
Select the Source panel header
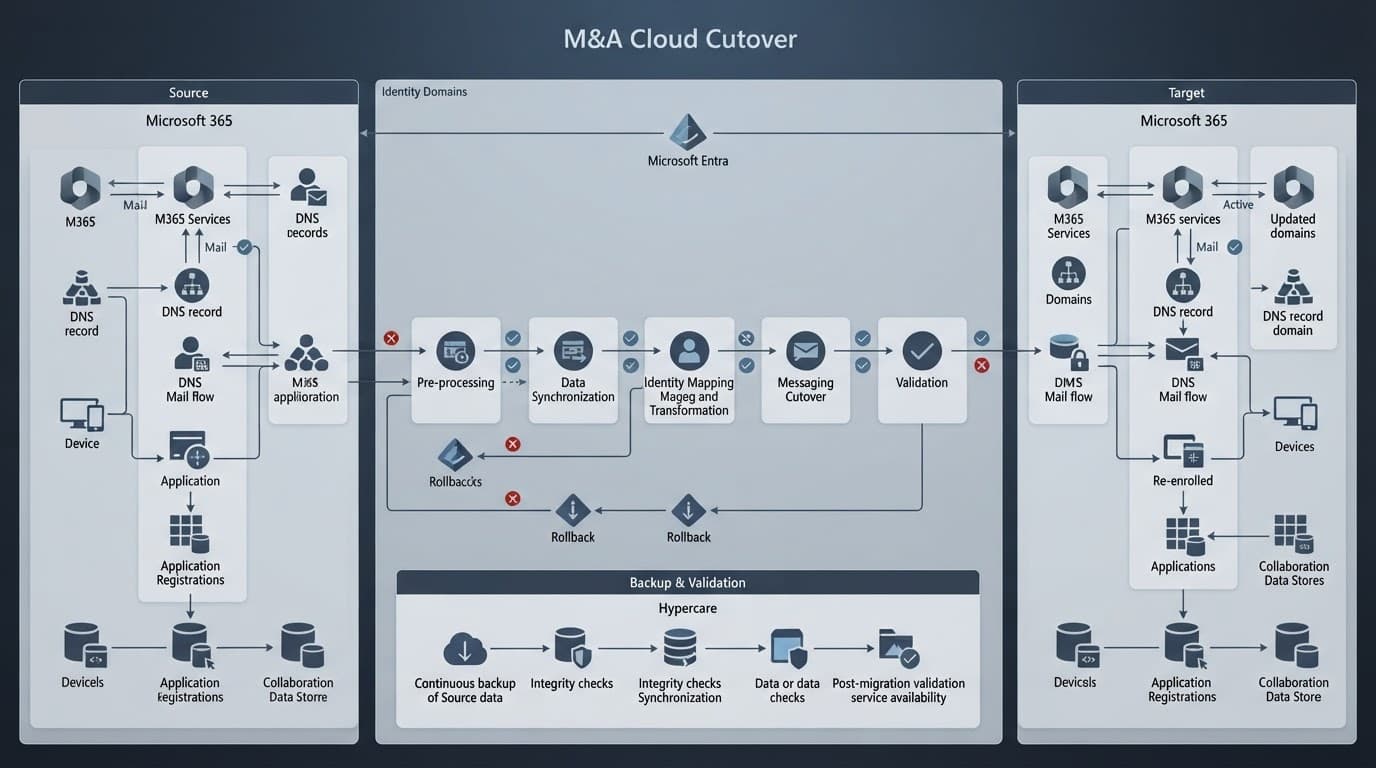(189, 92)
